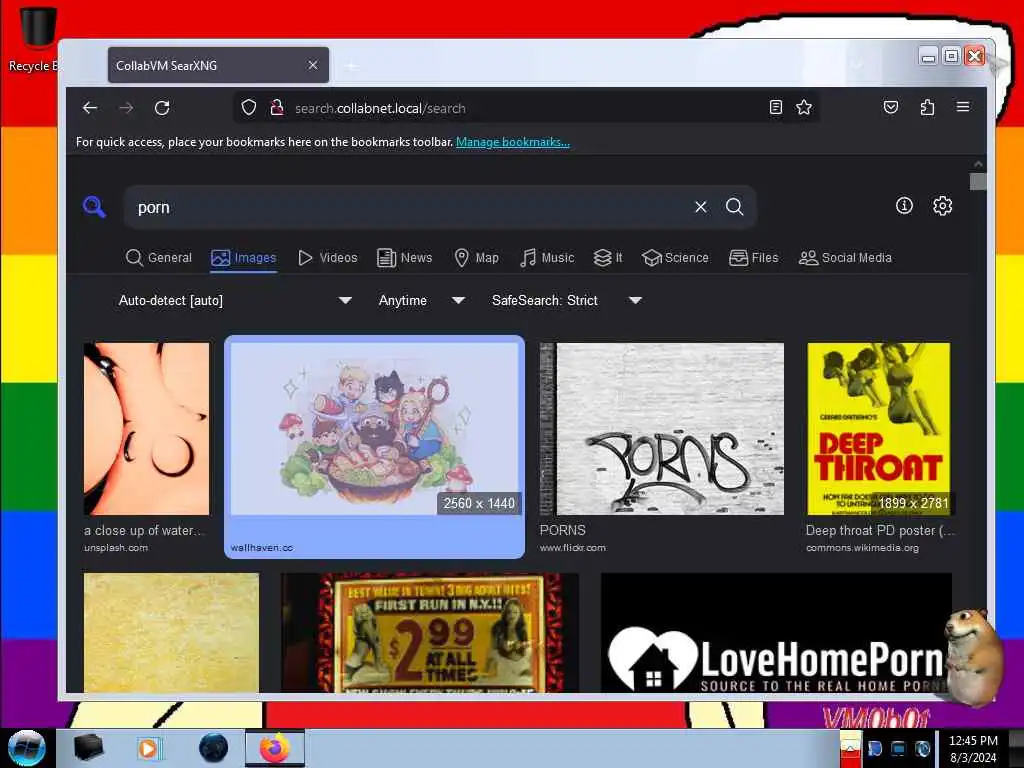Click the Firefox taskbar icon
Screen dimensions: 1024x768
(x=275, y=748)
